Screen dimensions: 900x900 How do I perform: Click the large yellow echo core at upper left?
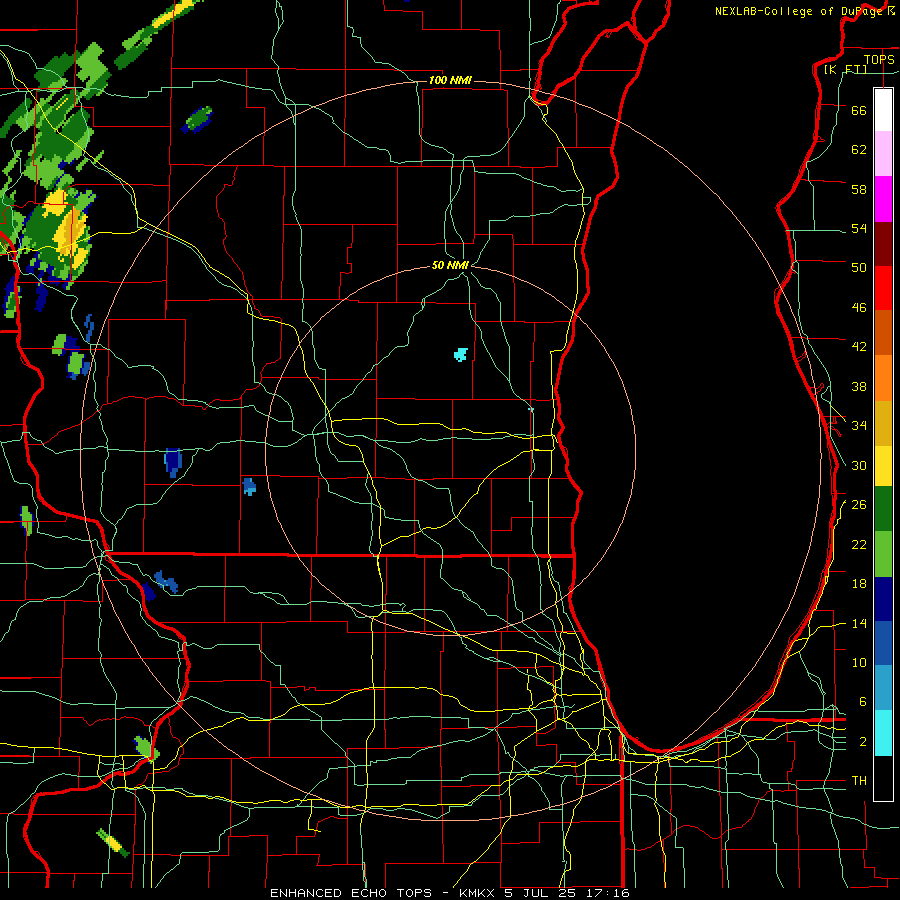point(69,231)
